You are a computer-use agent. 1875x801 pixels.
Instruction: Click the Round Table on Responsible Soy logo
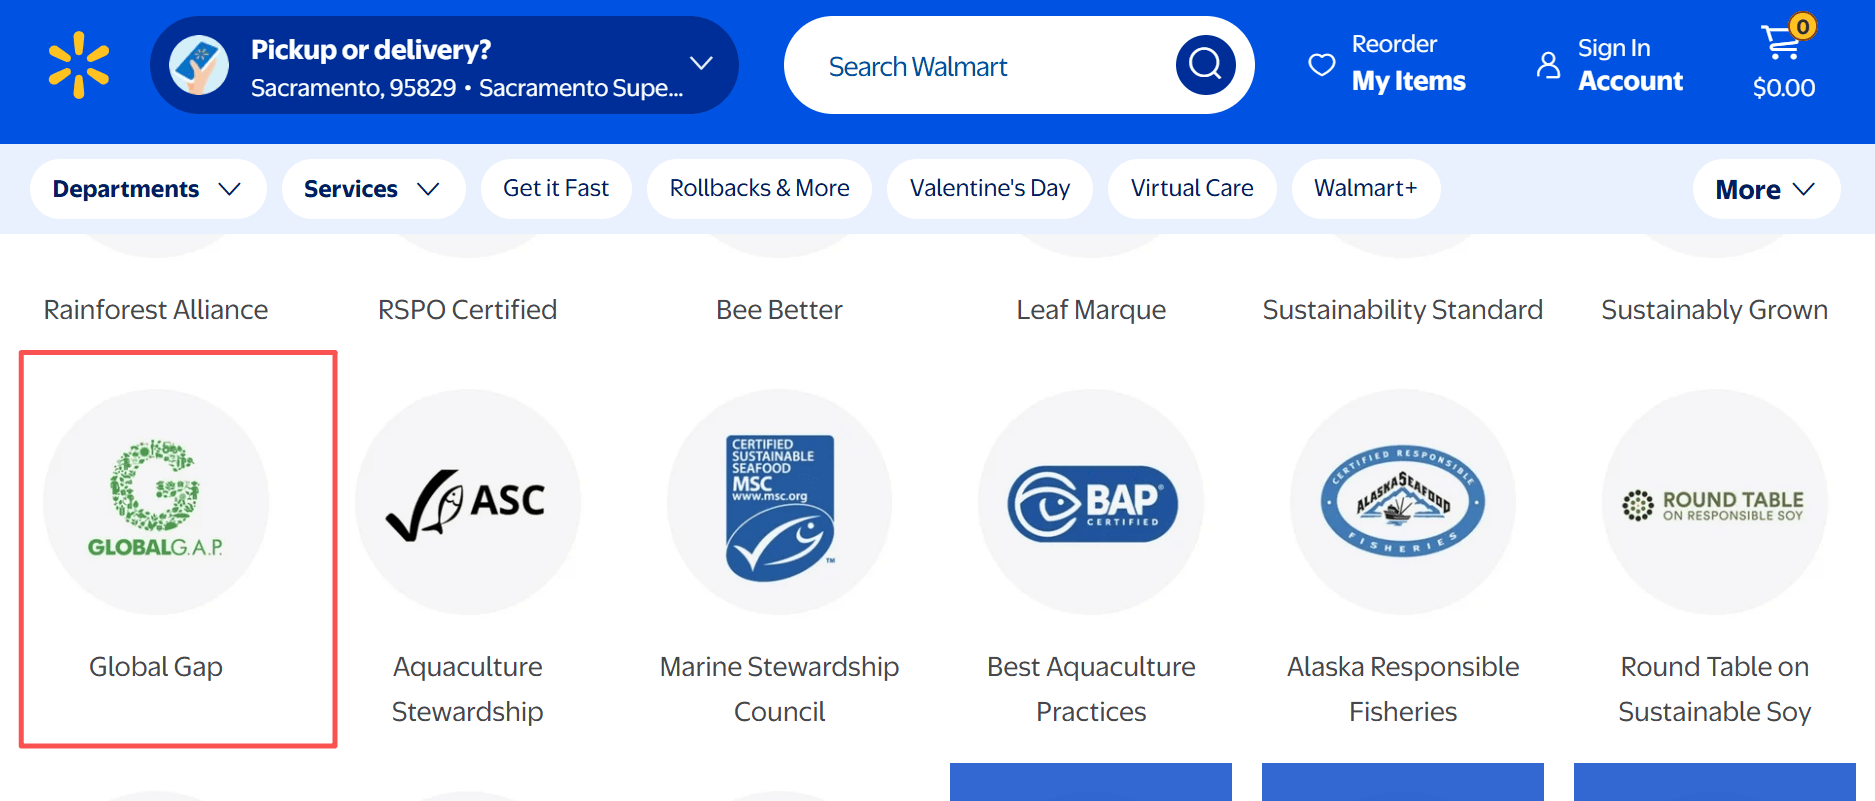point(1714,505)
